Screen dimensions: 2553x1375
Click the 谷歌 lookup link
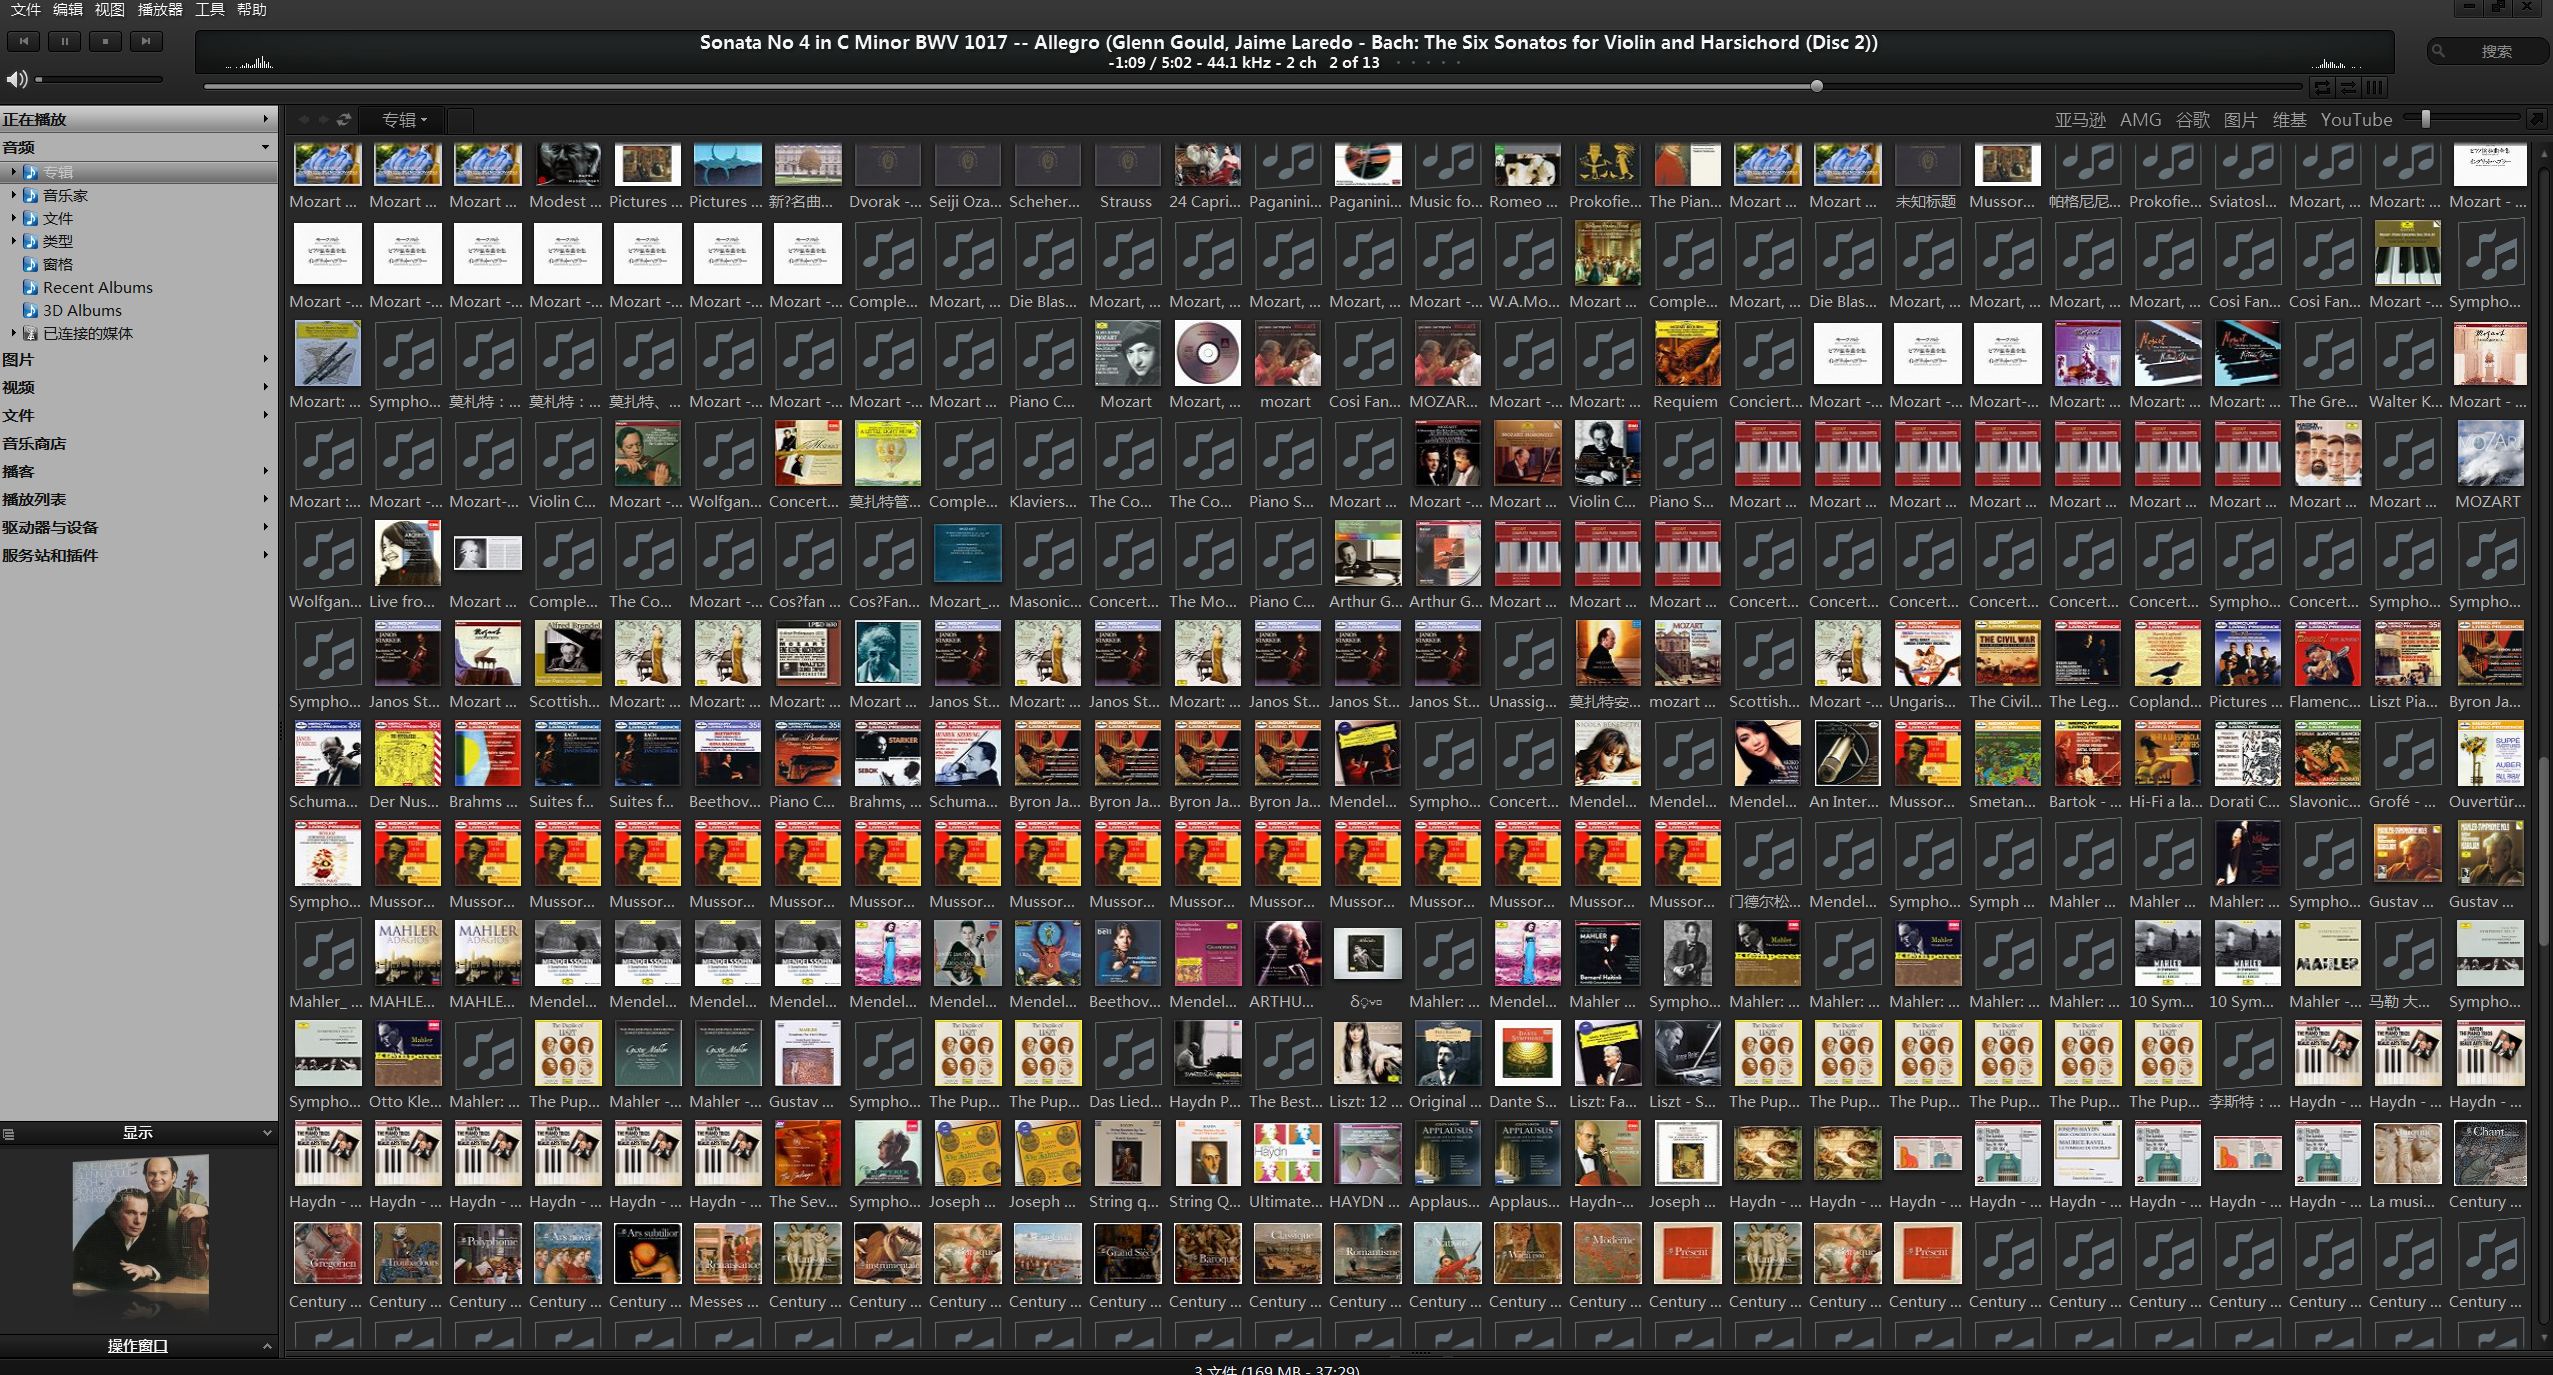(x=2192, y=120)
